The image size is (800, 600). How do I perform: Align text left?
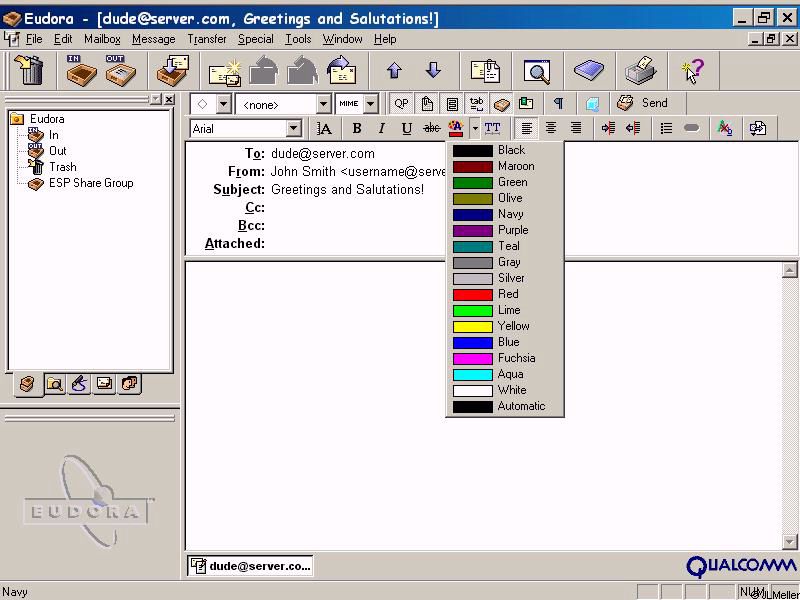tap(526, 128)
